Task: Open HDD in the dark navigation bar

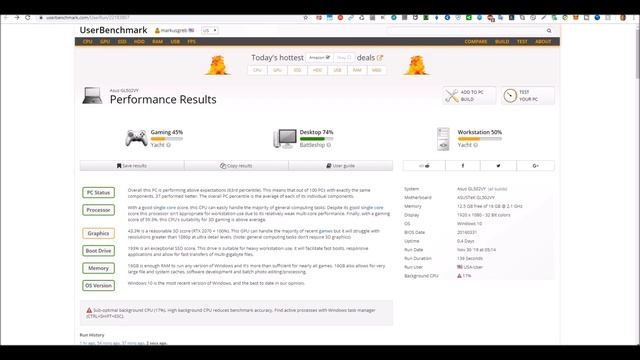Action: 139,42
